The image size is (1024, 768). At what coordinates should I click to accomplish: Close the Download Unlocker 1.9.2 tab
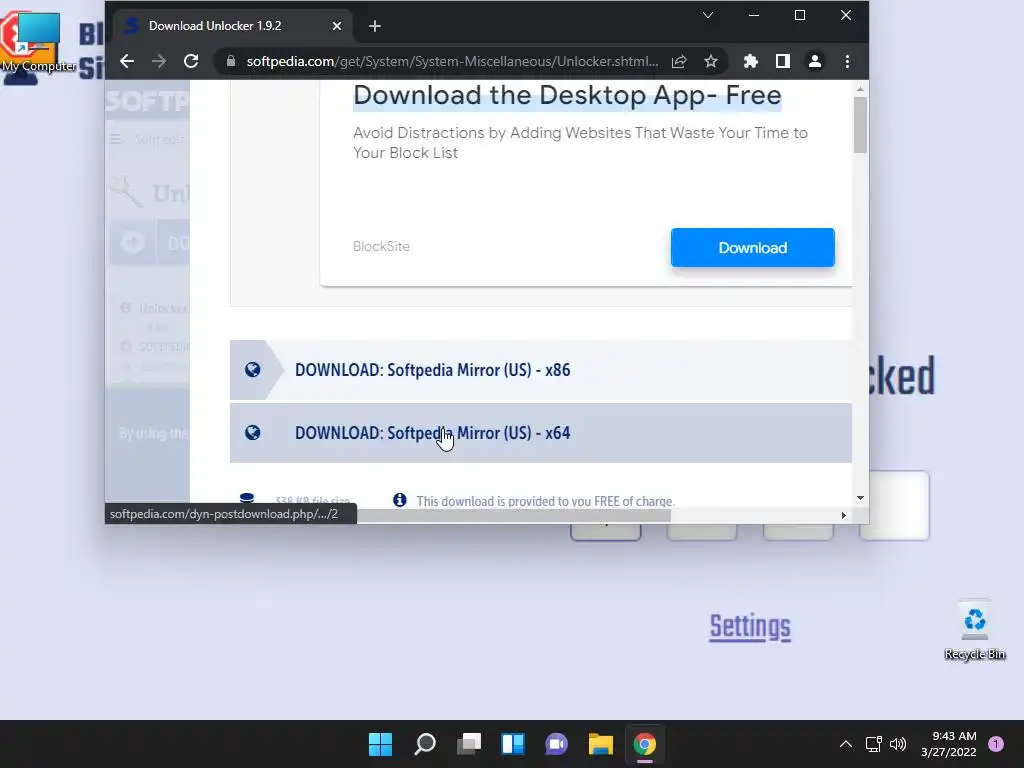(336, 26)
